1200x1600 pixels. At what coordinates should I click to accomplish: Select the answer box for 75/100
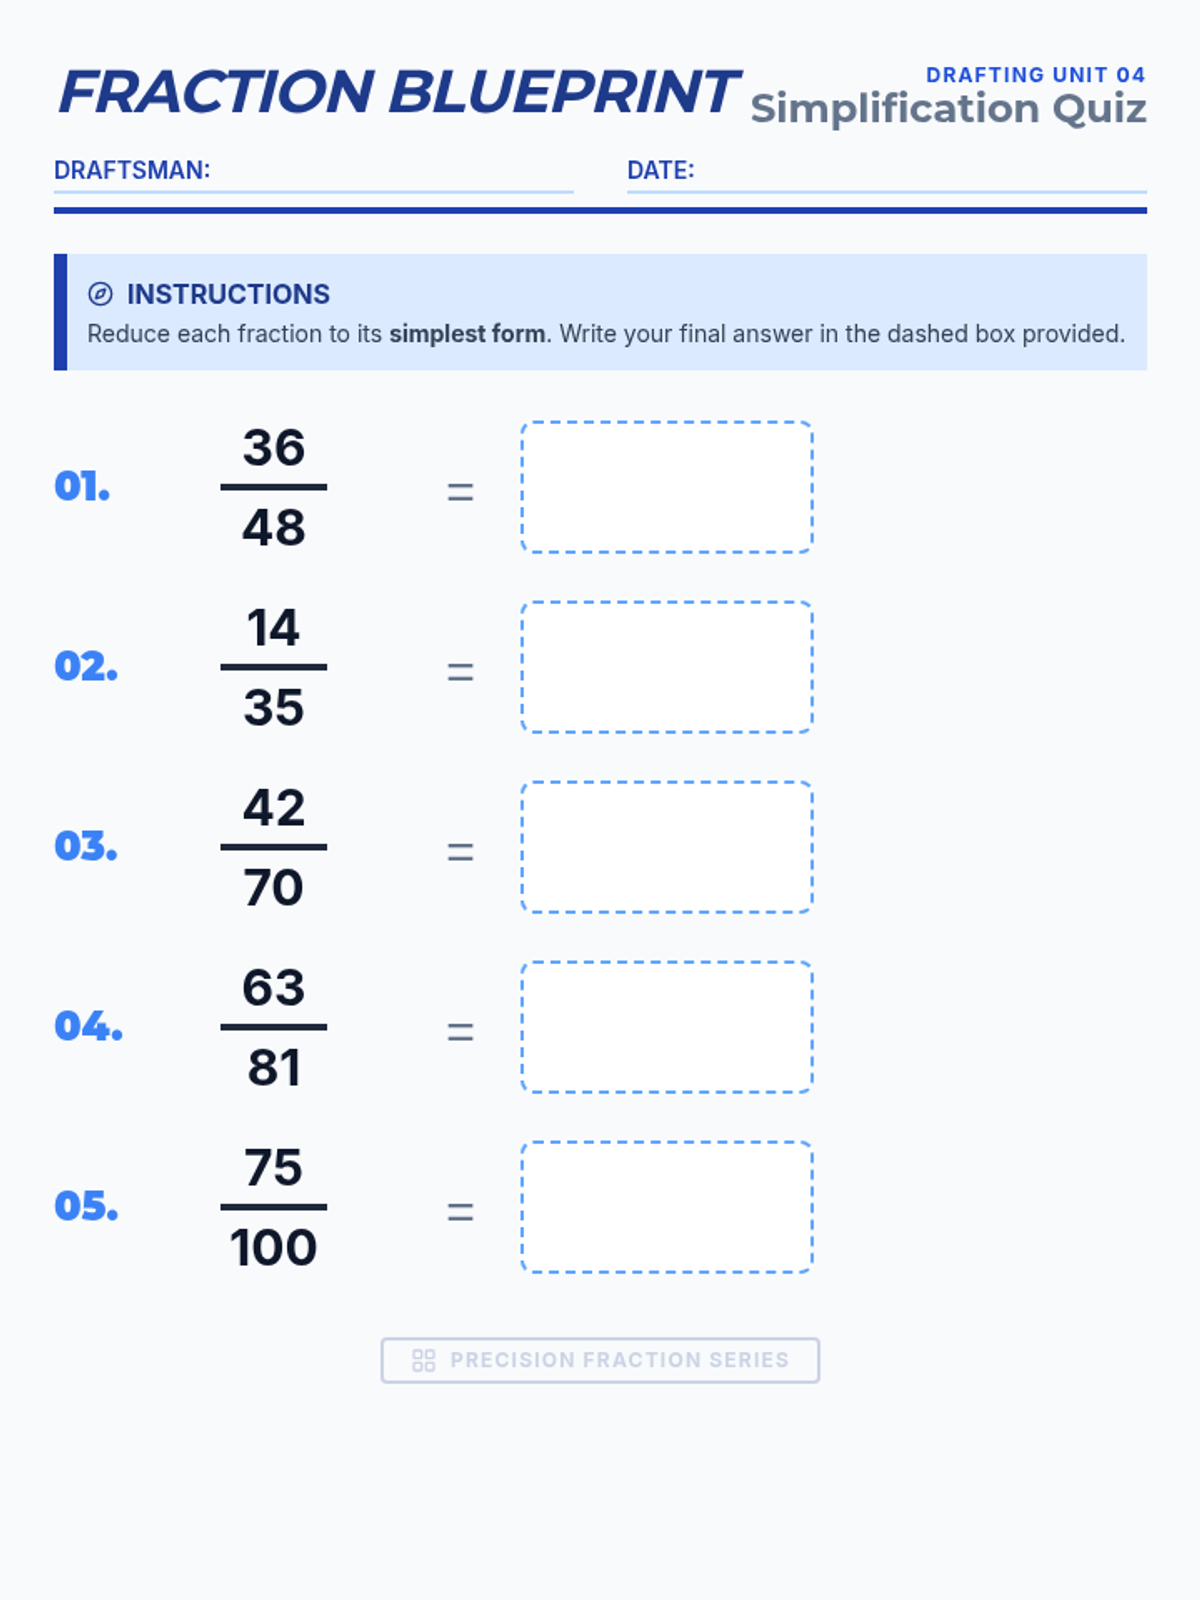[x=667, y=1207]
